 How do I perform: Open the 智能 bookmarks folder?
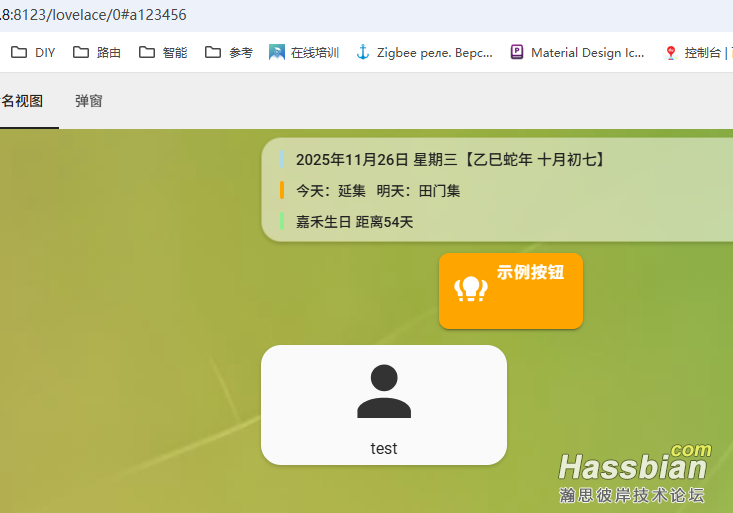pos(163,52)
